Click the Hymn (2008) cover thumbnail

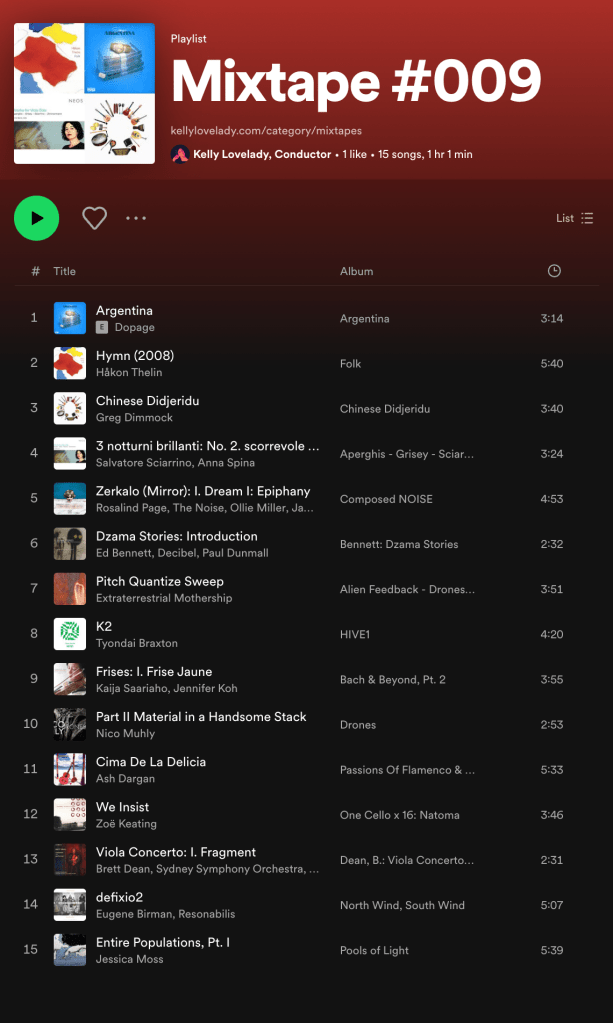point(70,363)
